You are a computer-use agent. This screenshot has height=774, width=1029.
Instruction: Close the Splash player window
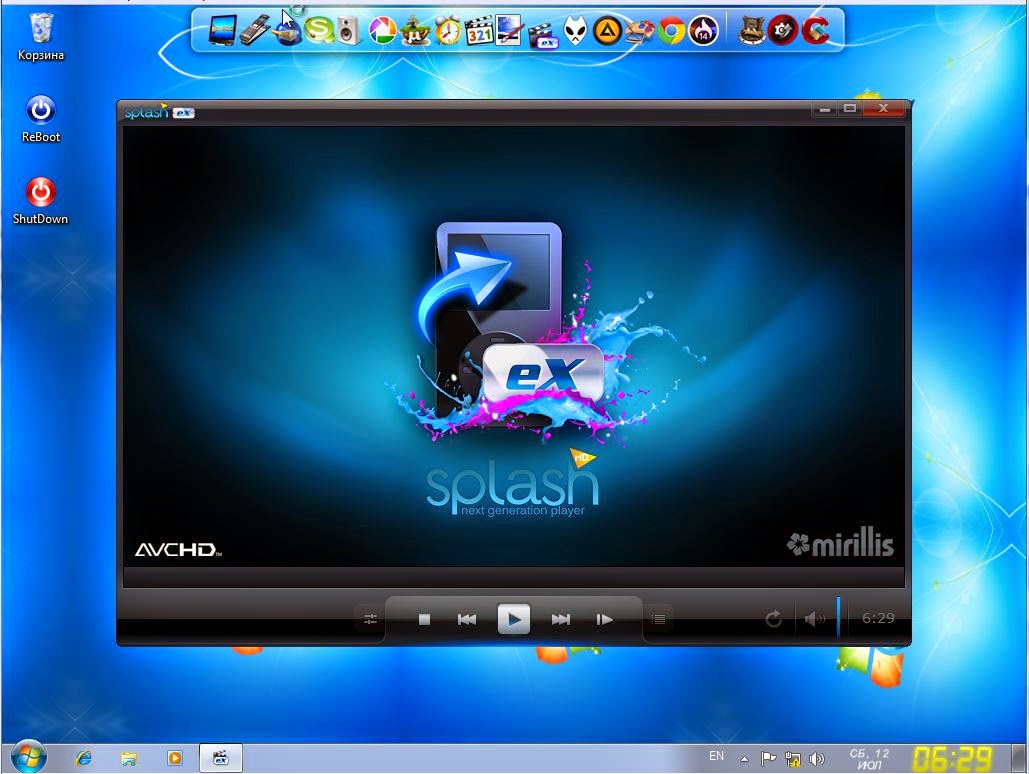[883, 109]
